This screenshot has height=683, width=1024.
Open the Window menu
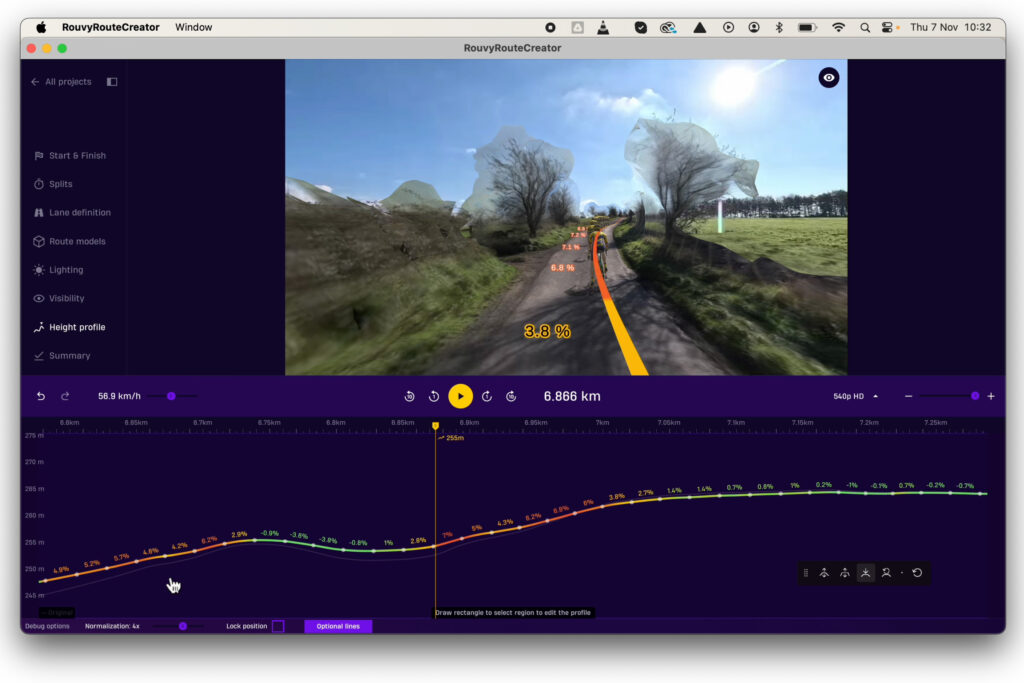pos(193,27)
